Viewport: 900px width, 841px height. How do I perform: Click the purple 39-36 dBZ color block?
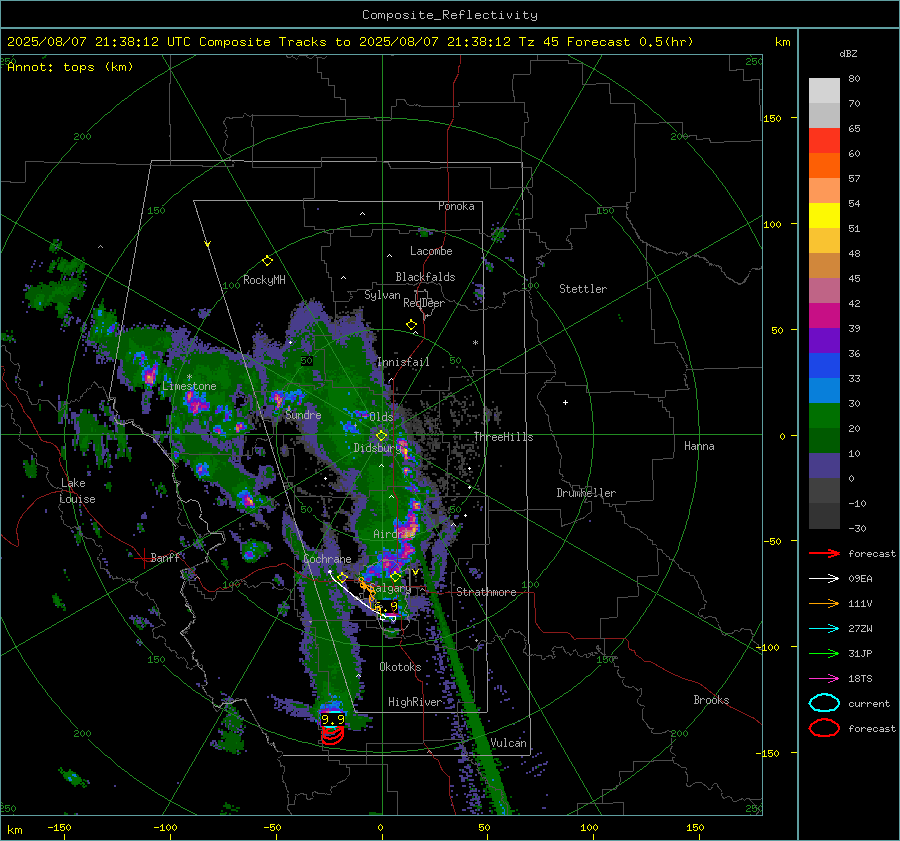(824, 341)
